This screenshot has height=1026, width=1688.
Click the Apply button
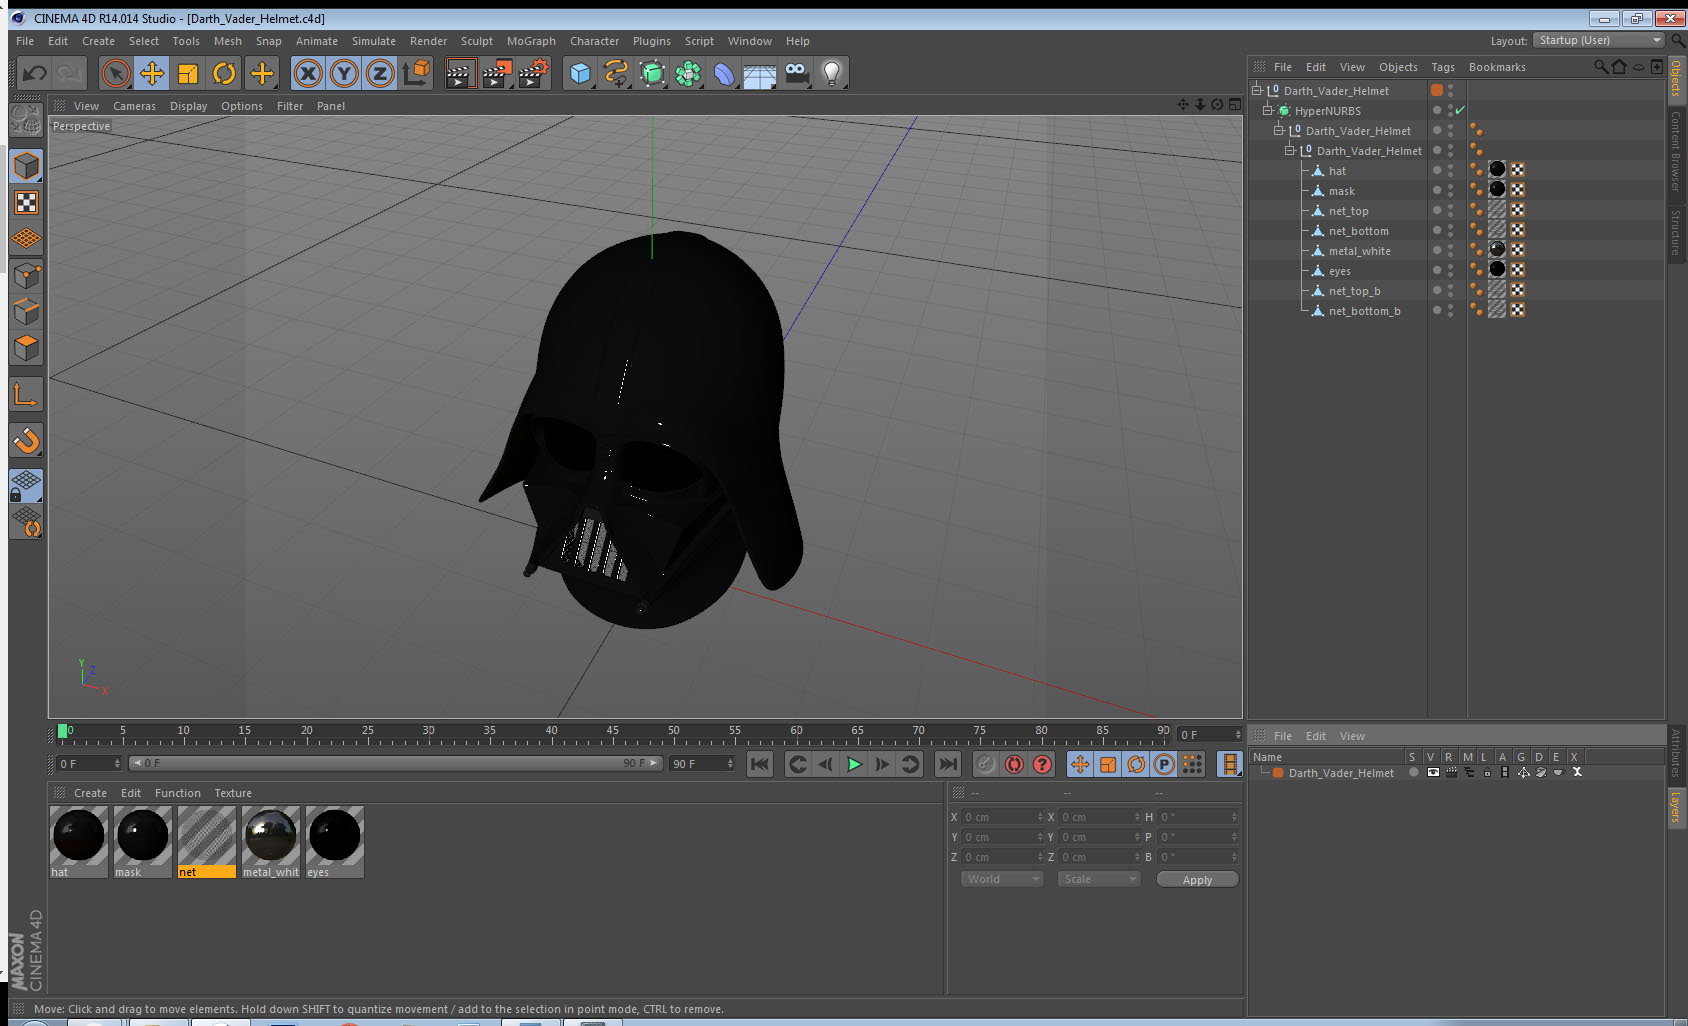tap(1197, 880)
